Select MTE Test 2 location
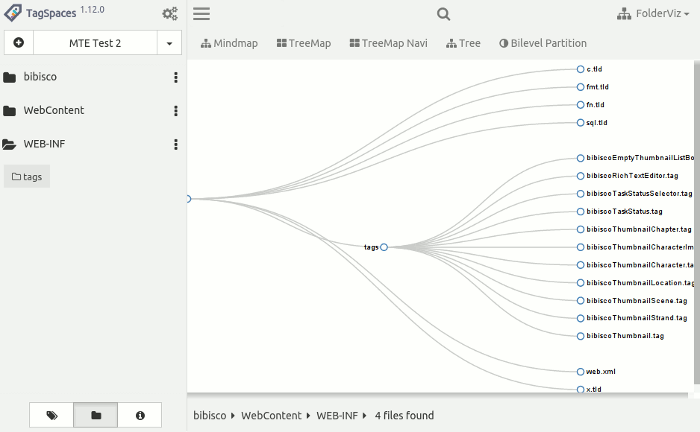Viewport: 700px width, 432px height. pyautogui.click(x=95, y=43)
